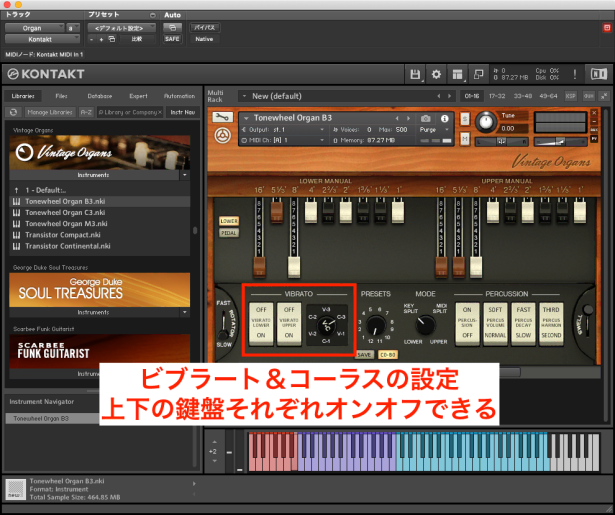Click next multi arrow in rack
Image resolution: width=615 pixels, height=515 pixels.
(x=449, y=96)
